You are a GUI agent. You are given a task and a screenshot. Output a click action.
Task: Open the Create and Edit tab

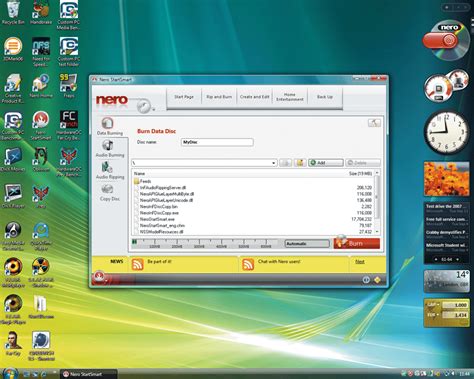click(x=254, y=97)
